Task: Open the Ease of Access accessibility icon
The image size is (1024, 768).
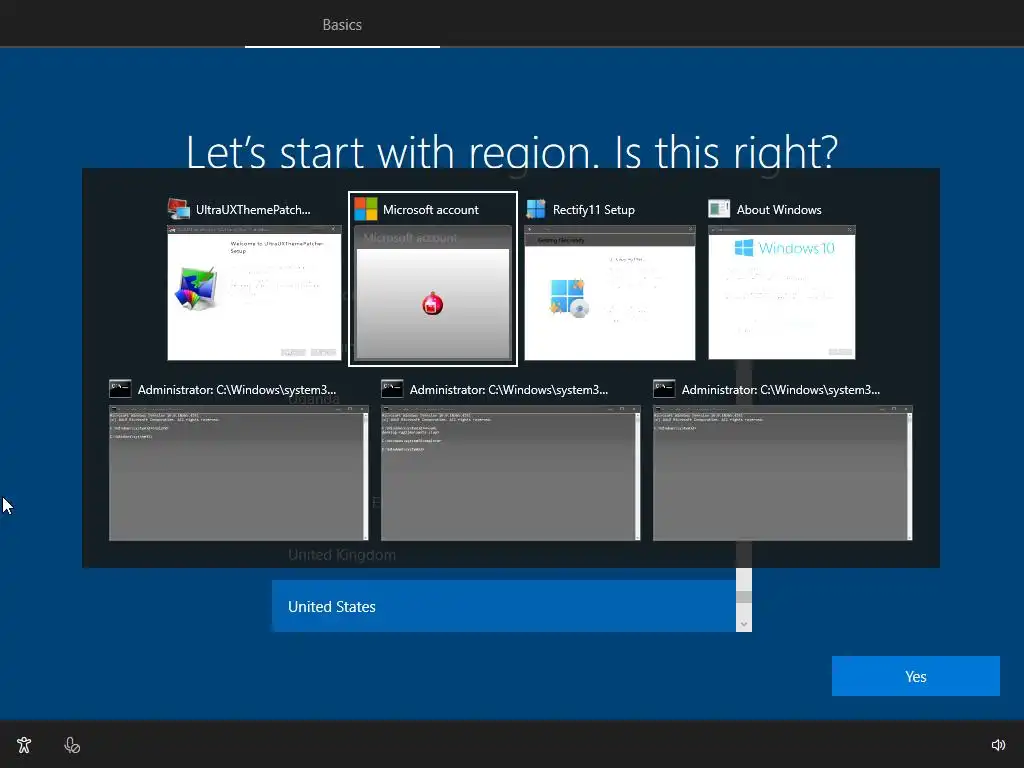Action: 24,745
